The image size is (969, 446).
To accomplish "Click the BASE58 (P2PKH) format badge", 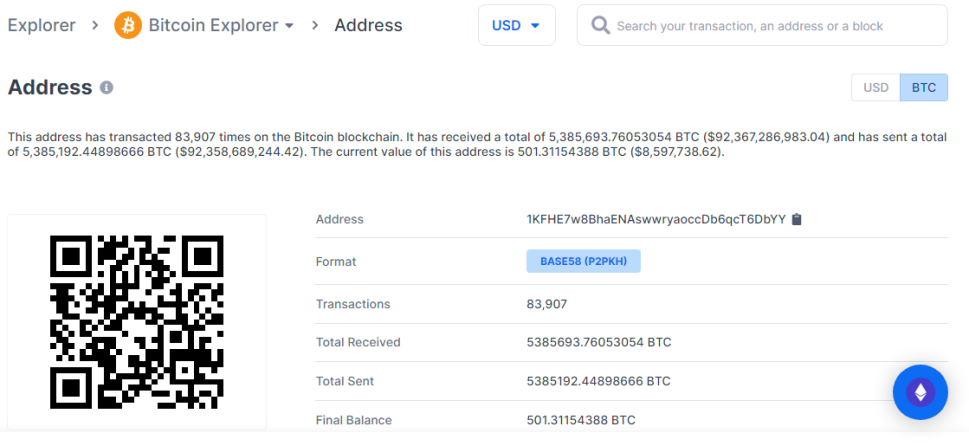I will pyautogui.click(x=583, y=261).
